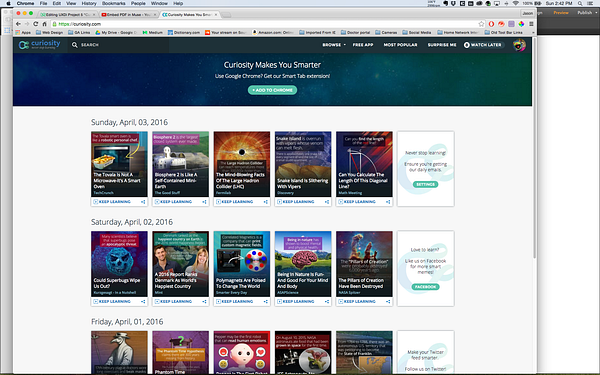Image resolution: width=600 pixels, height=375 pixels.
Task: Share the Pillars of Creation card
Action: pyautogui.click(x=388, y=302)
